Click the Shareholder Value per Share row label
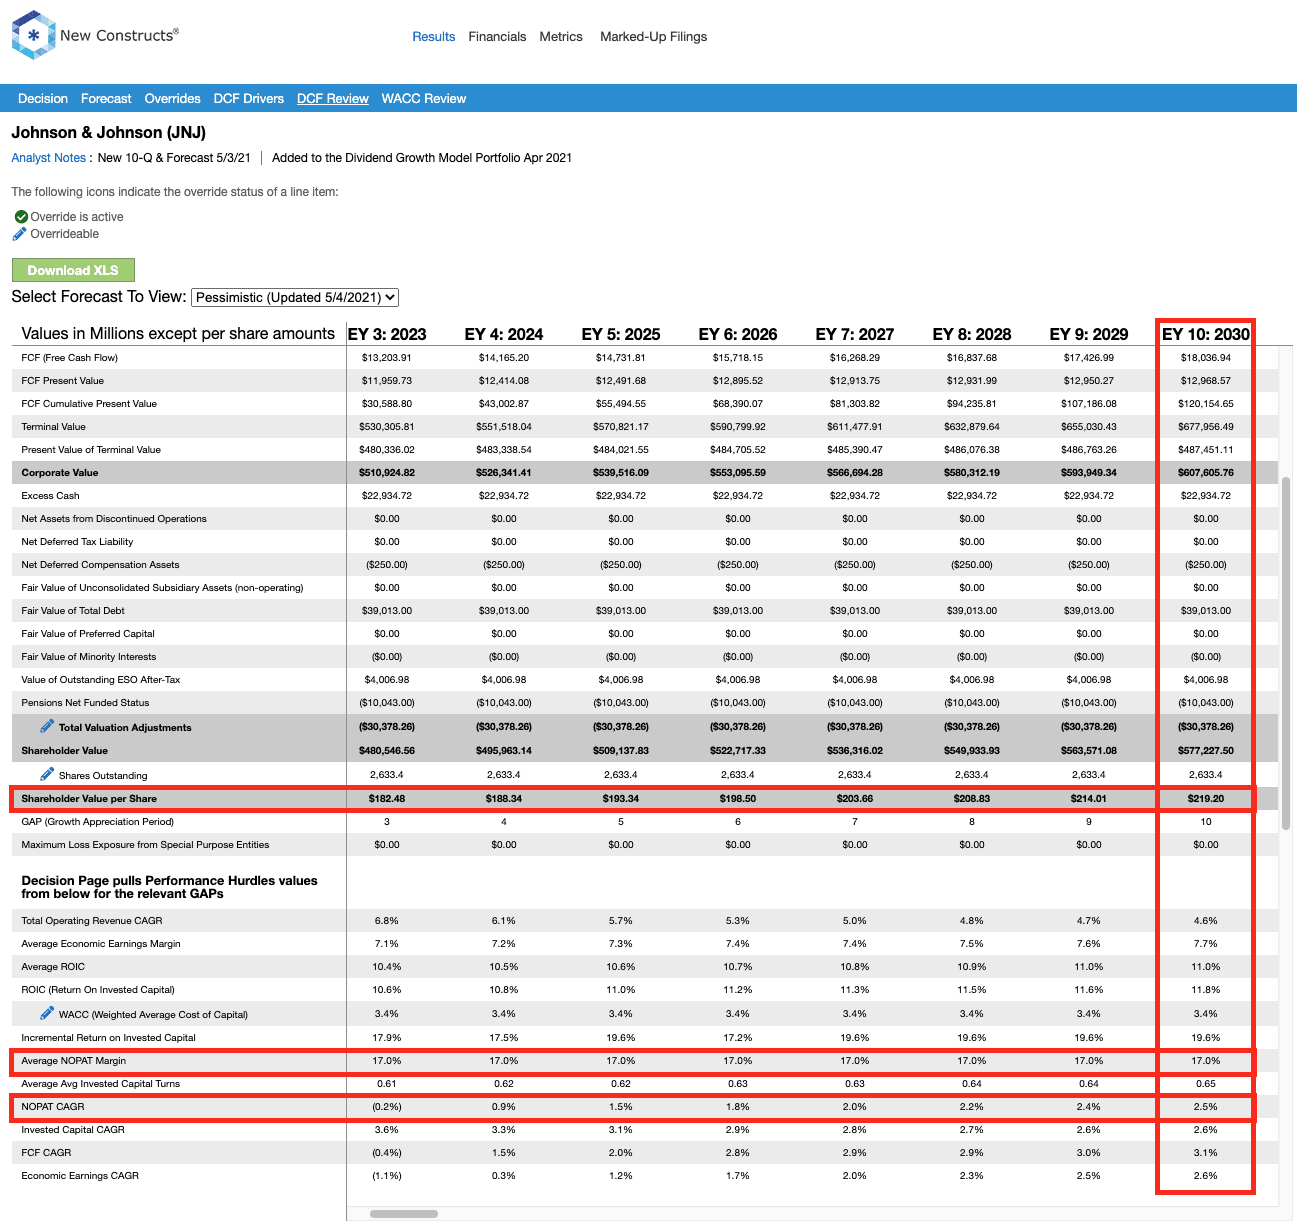 [x=89, y=798]
